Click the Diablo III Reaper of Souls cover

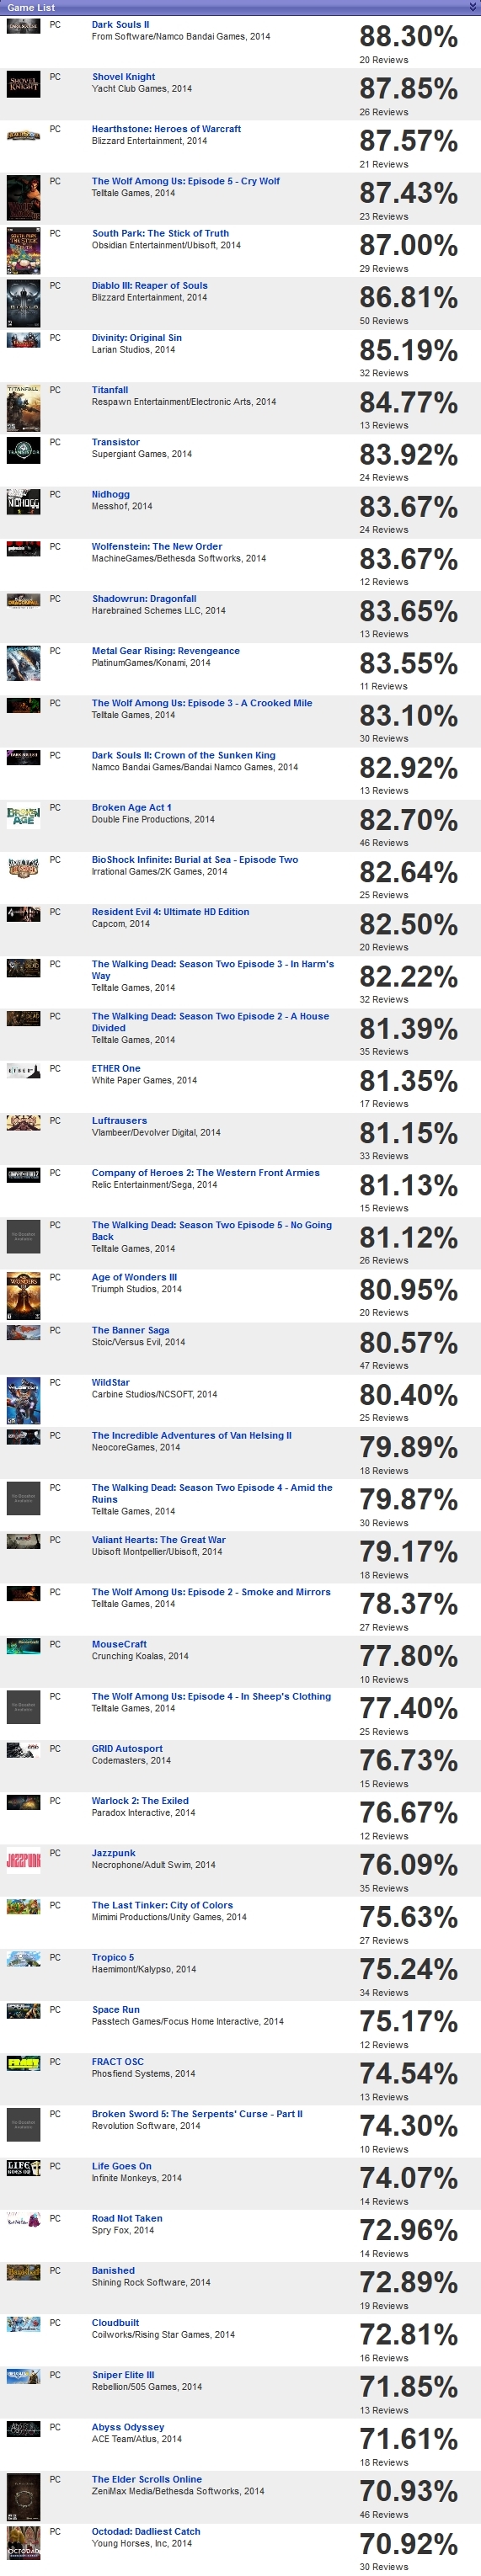23,303
